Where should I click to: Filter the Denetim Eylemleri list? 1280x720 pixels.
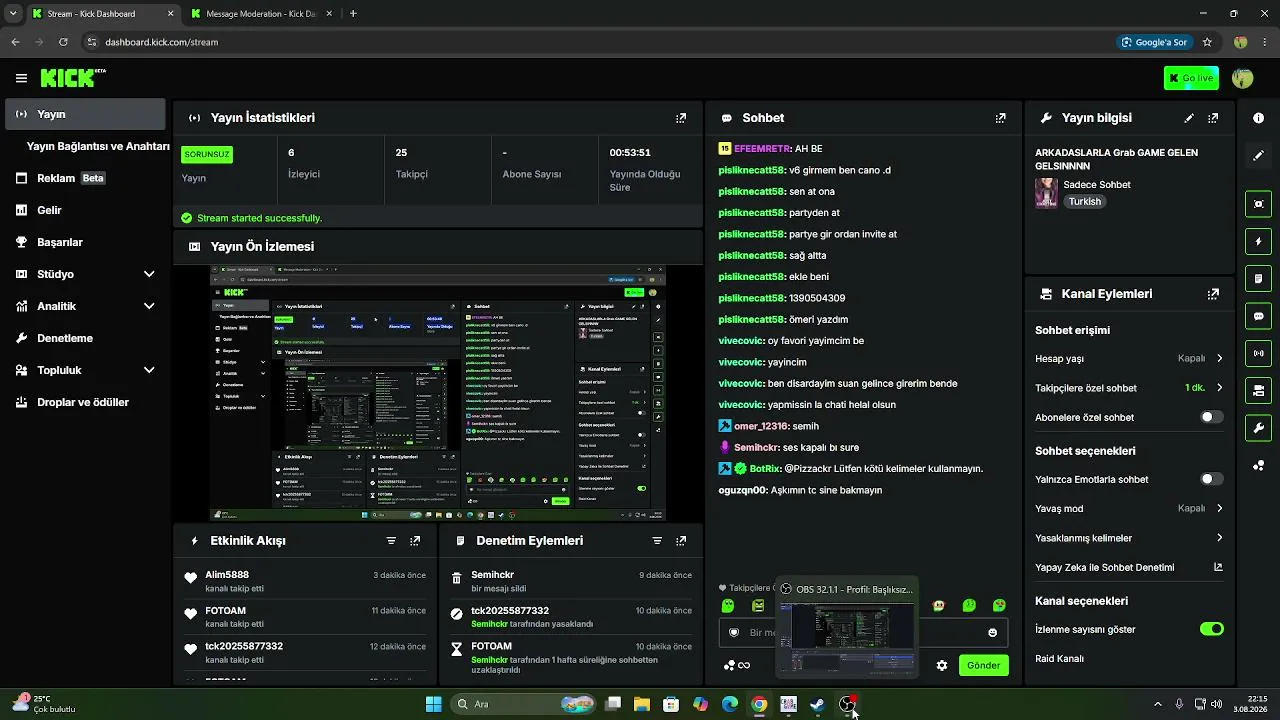click(x=657, y=541)
